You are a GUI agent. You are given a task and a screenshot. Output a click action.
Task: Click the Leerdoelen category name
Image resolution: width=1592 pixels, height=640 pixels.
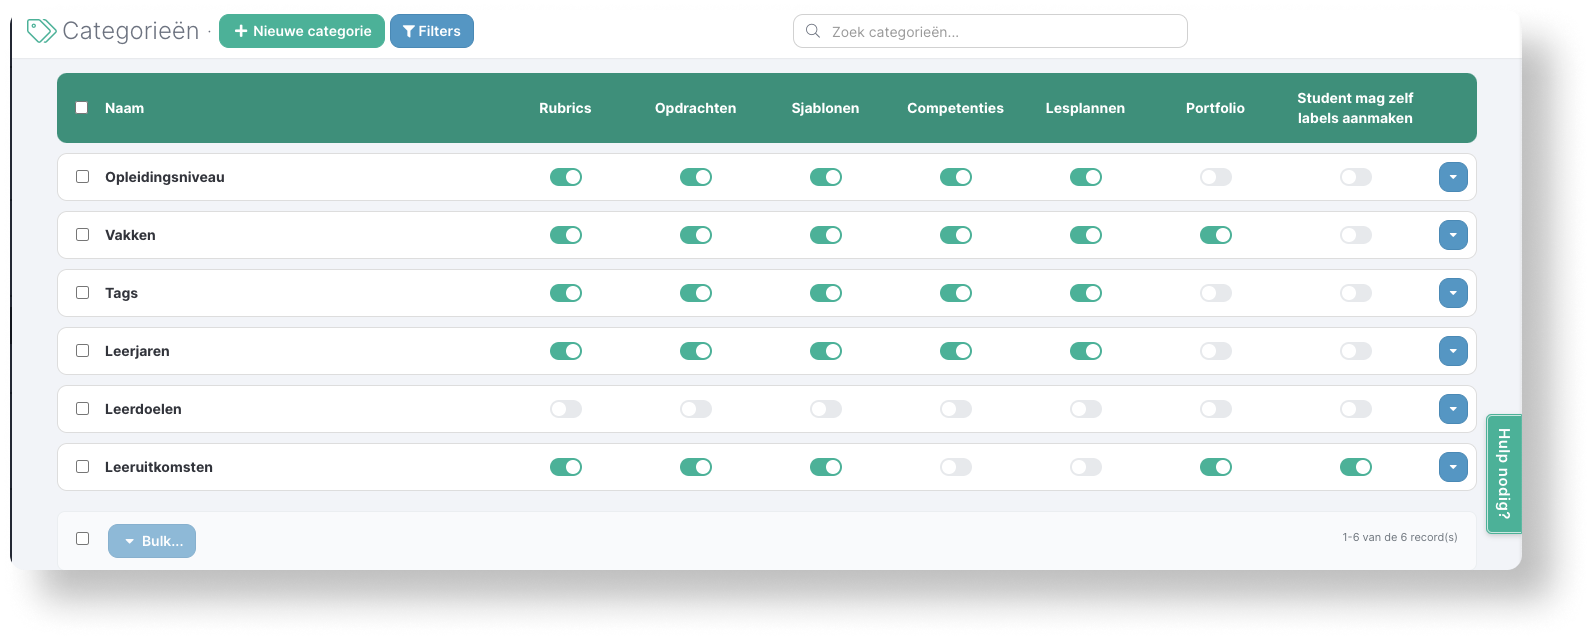point(143,409)
